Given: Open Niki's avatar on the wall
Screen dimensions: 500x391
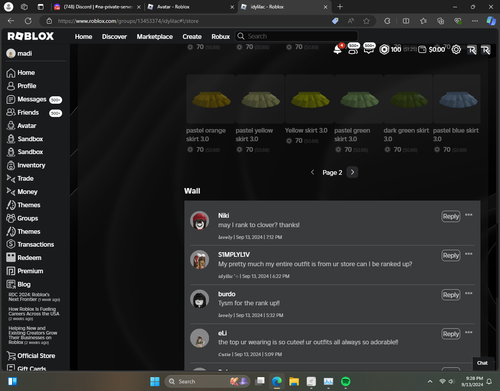Looking at the screenshot, I should pos(199,221).
